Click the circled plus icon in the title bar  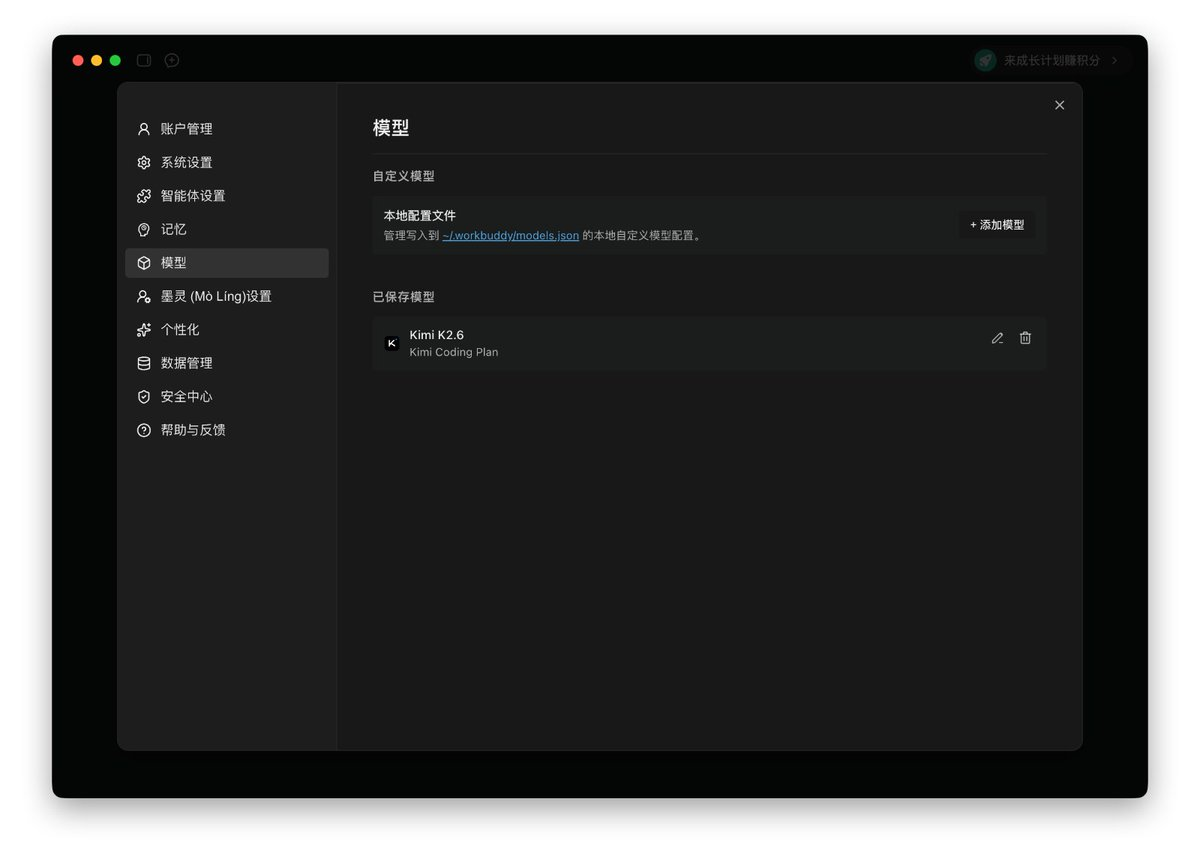pos(172,60)
